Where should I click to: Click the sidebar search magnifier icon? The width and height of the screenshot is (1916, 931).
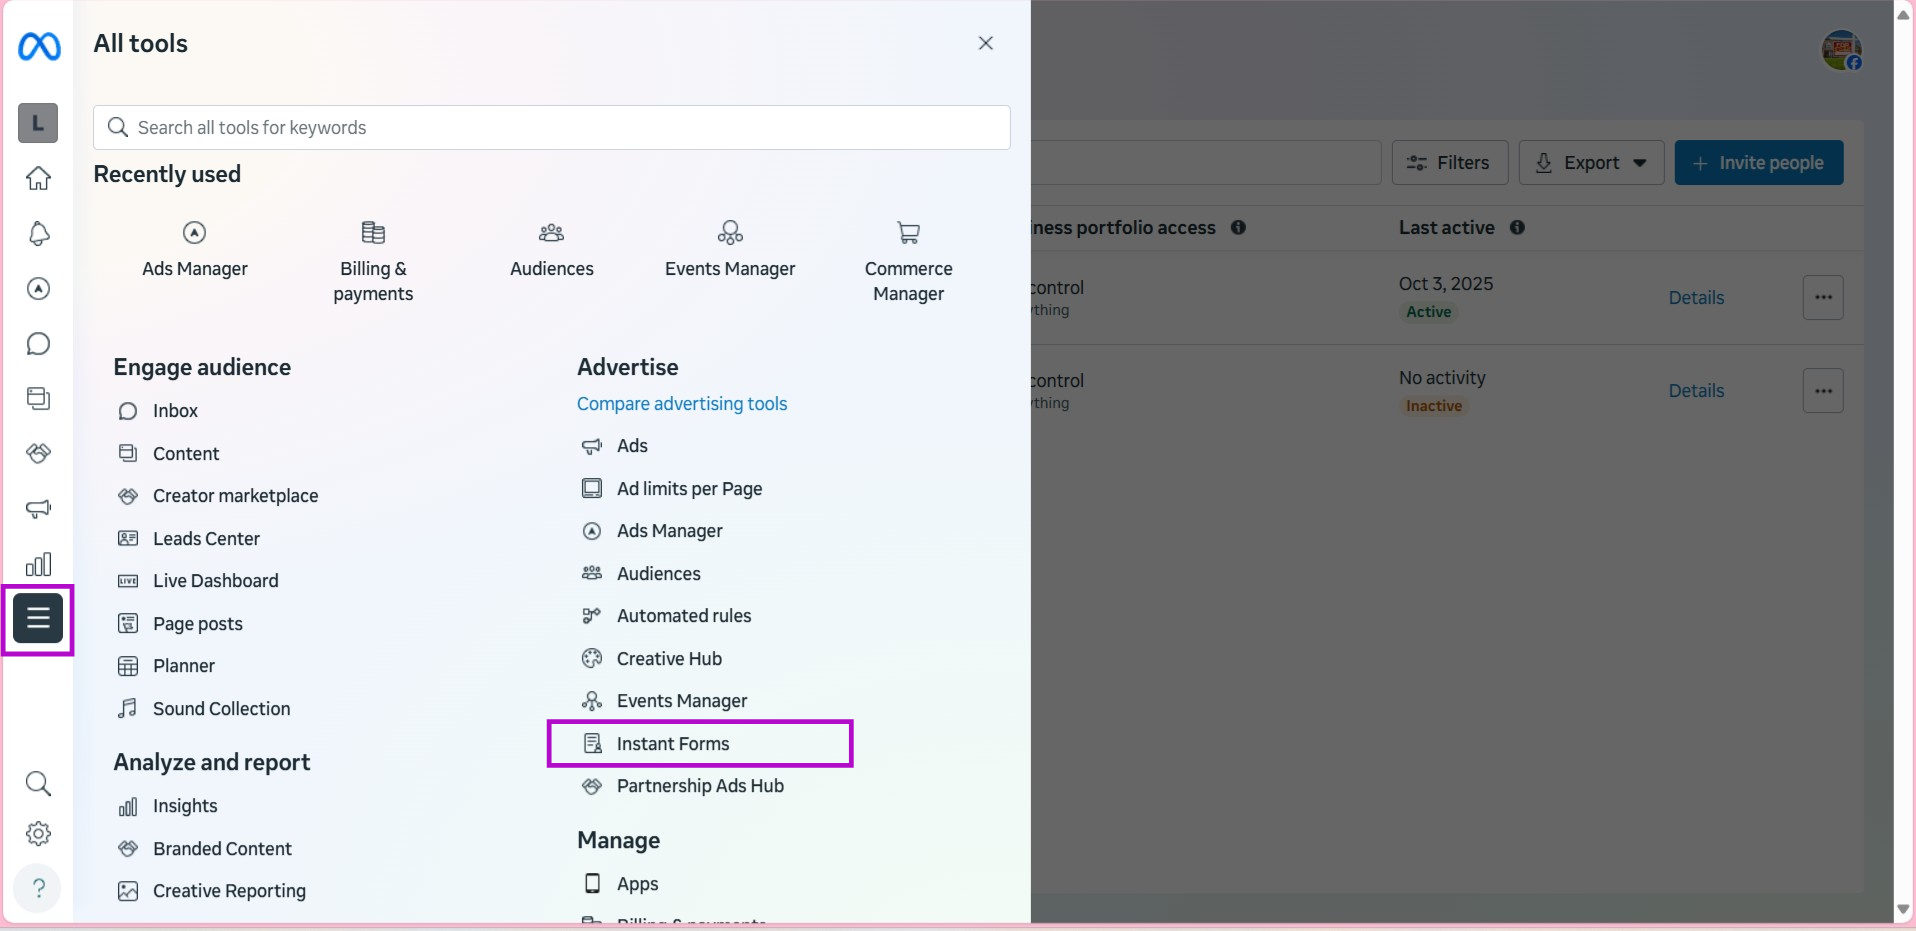(x=38, y=783)
